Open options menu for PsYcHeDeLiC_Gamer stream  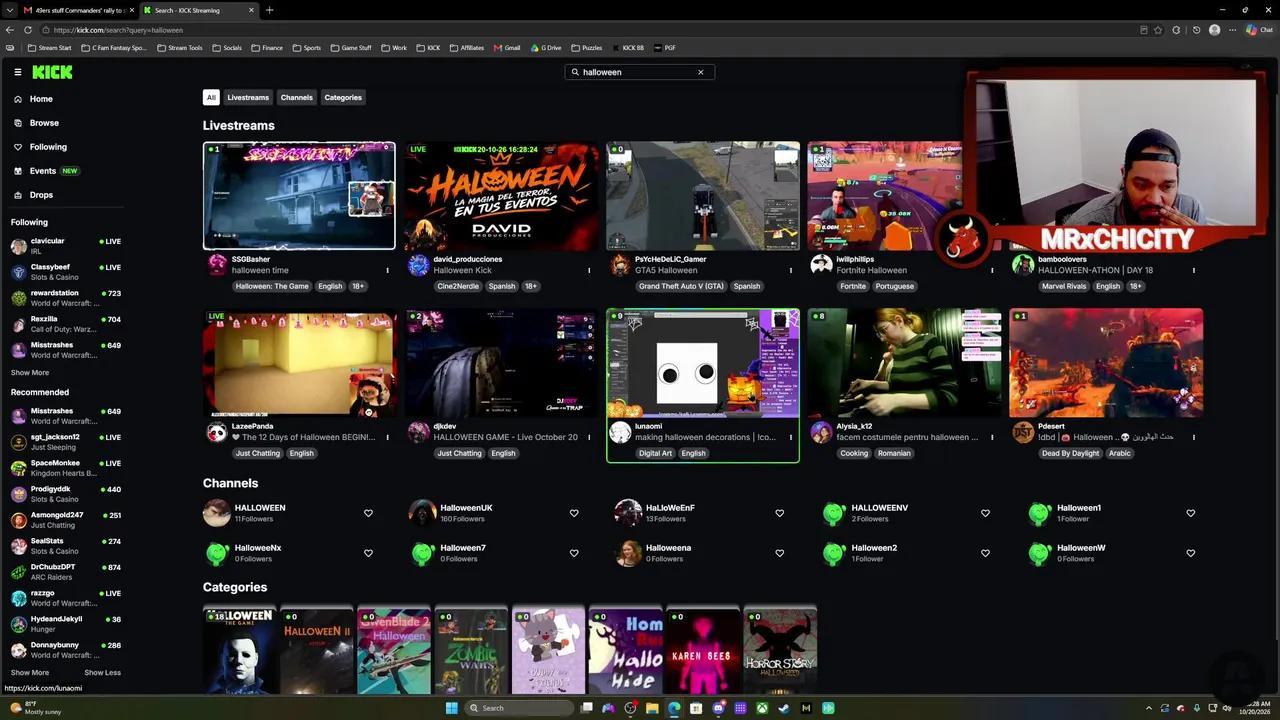791,270
